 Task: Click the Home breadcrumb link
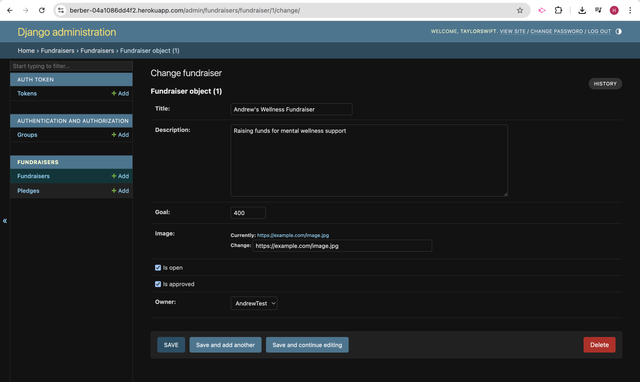[x=26, y=51]
